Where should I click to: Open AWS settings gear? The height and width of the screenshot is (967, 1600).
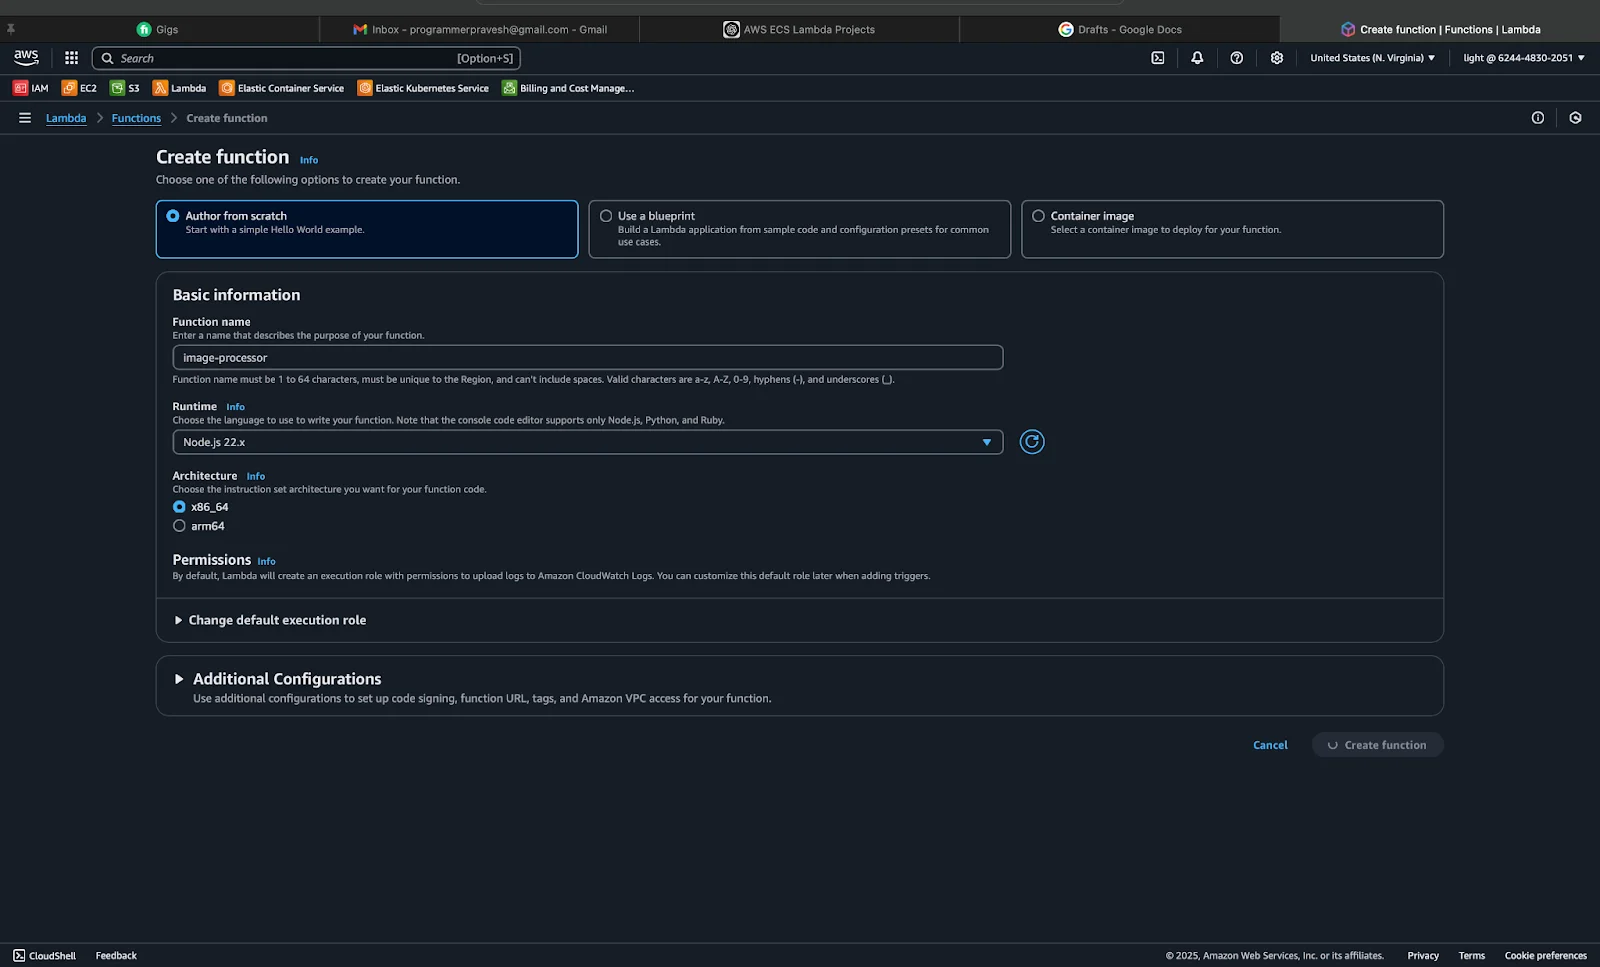point(1276,58)
